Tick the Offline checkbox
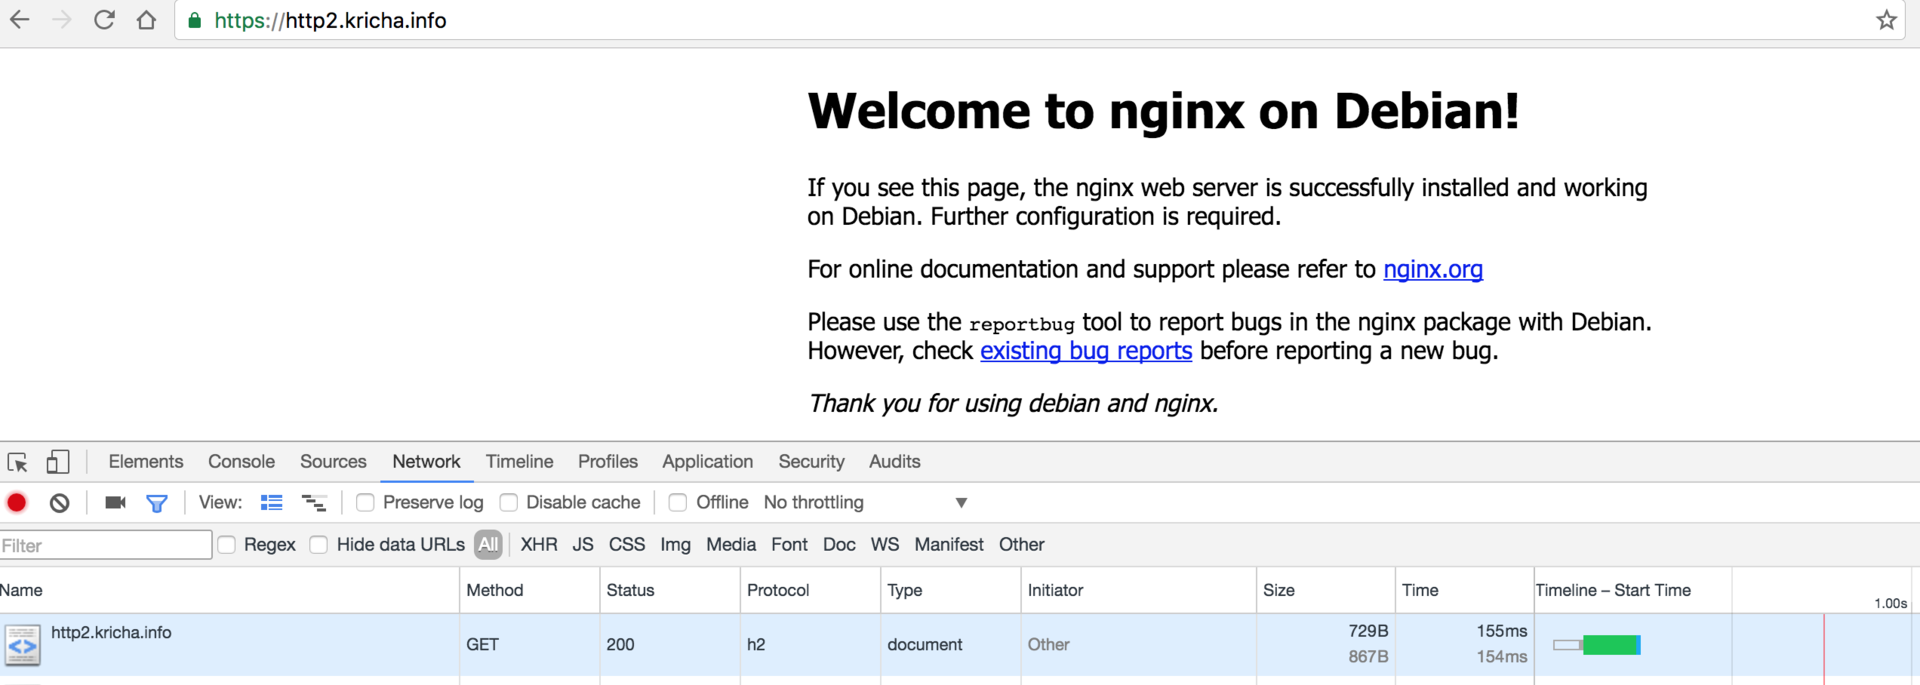The width and height of the screenshot is (1920, 685). point(678,503)
